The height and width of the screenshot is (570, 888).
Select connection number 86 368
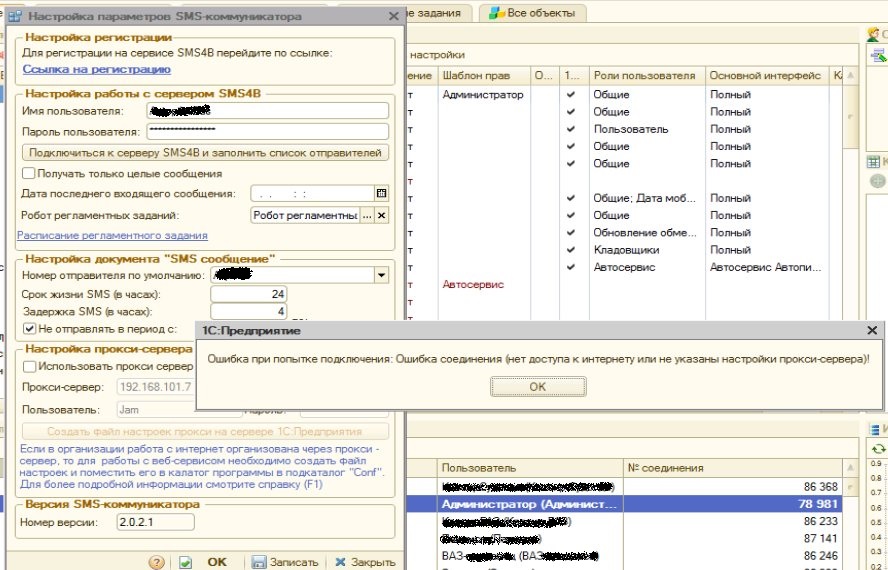(x=733, y=486)
